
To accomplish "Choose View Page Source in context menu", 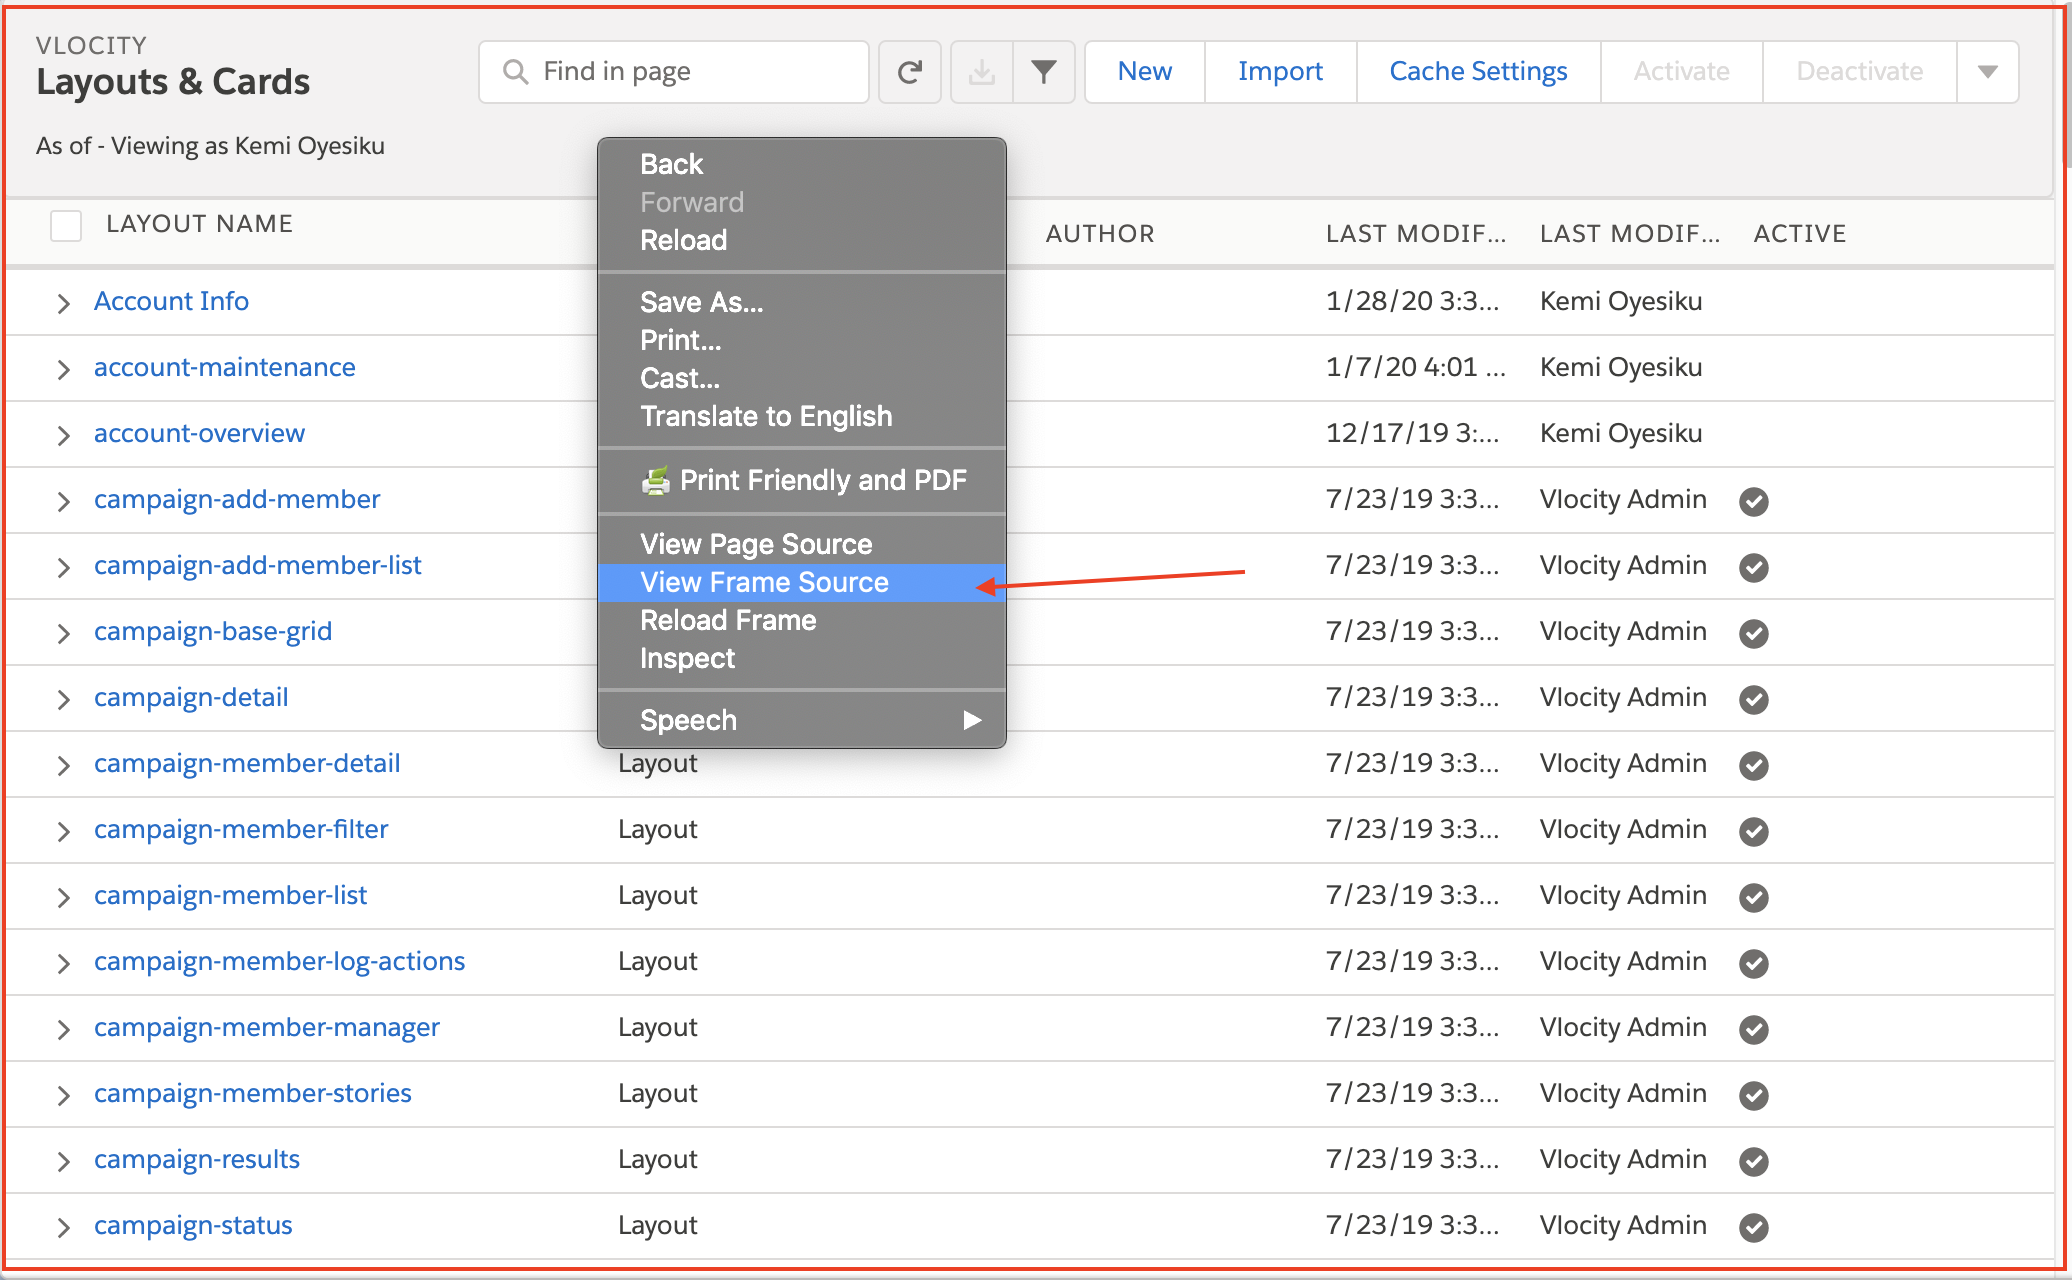I will 802,544.
